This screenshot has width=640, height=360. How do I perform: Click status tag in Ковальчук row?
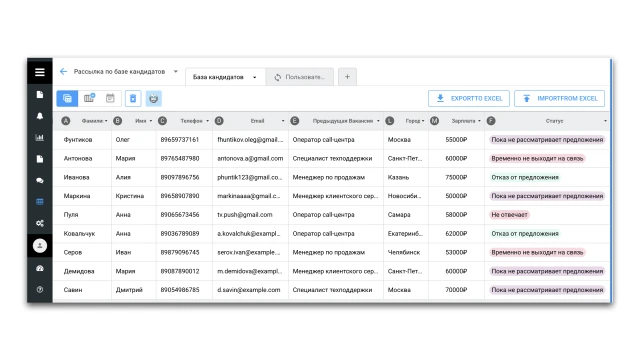click(525, 233)
